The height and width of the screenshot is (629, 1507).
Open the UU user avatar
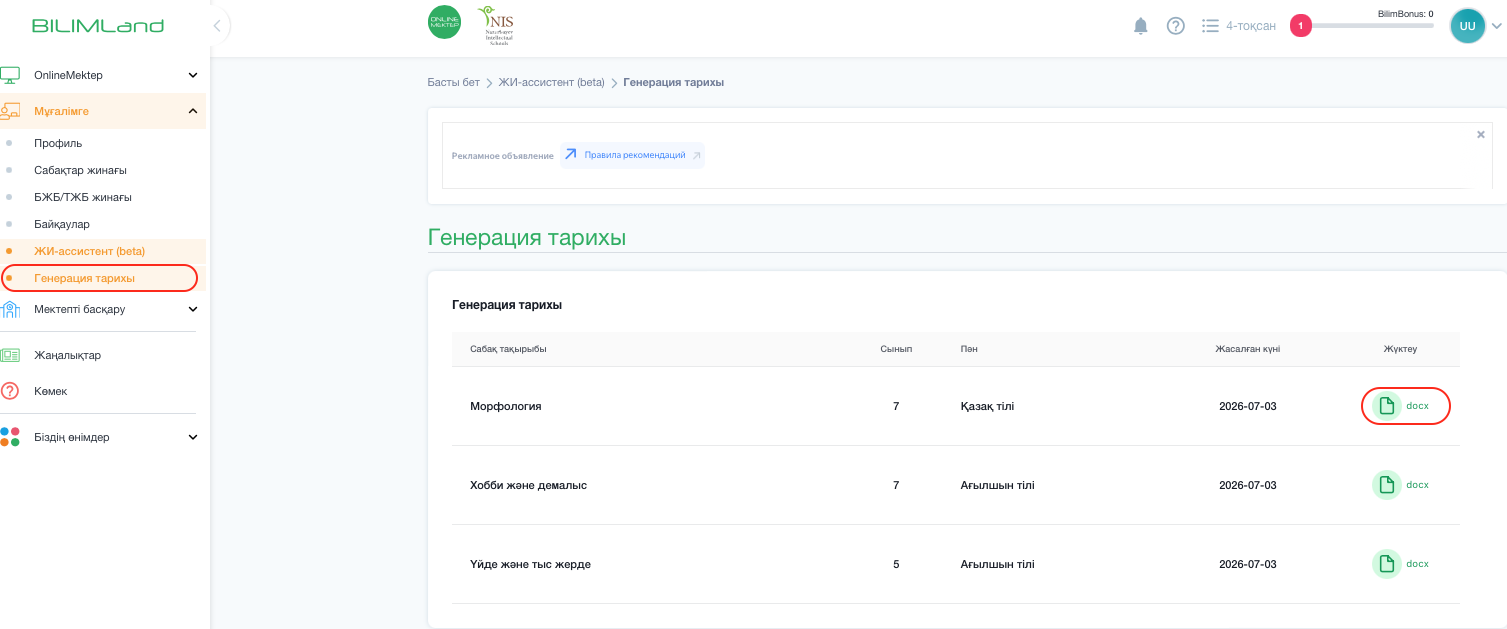1467,26
